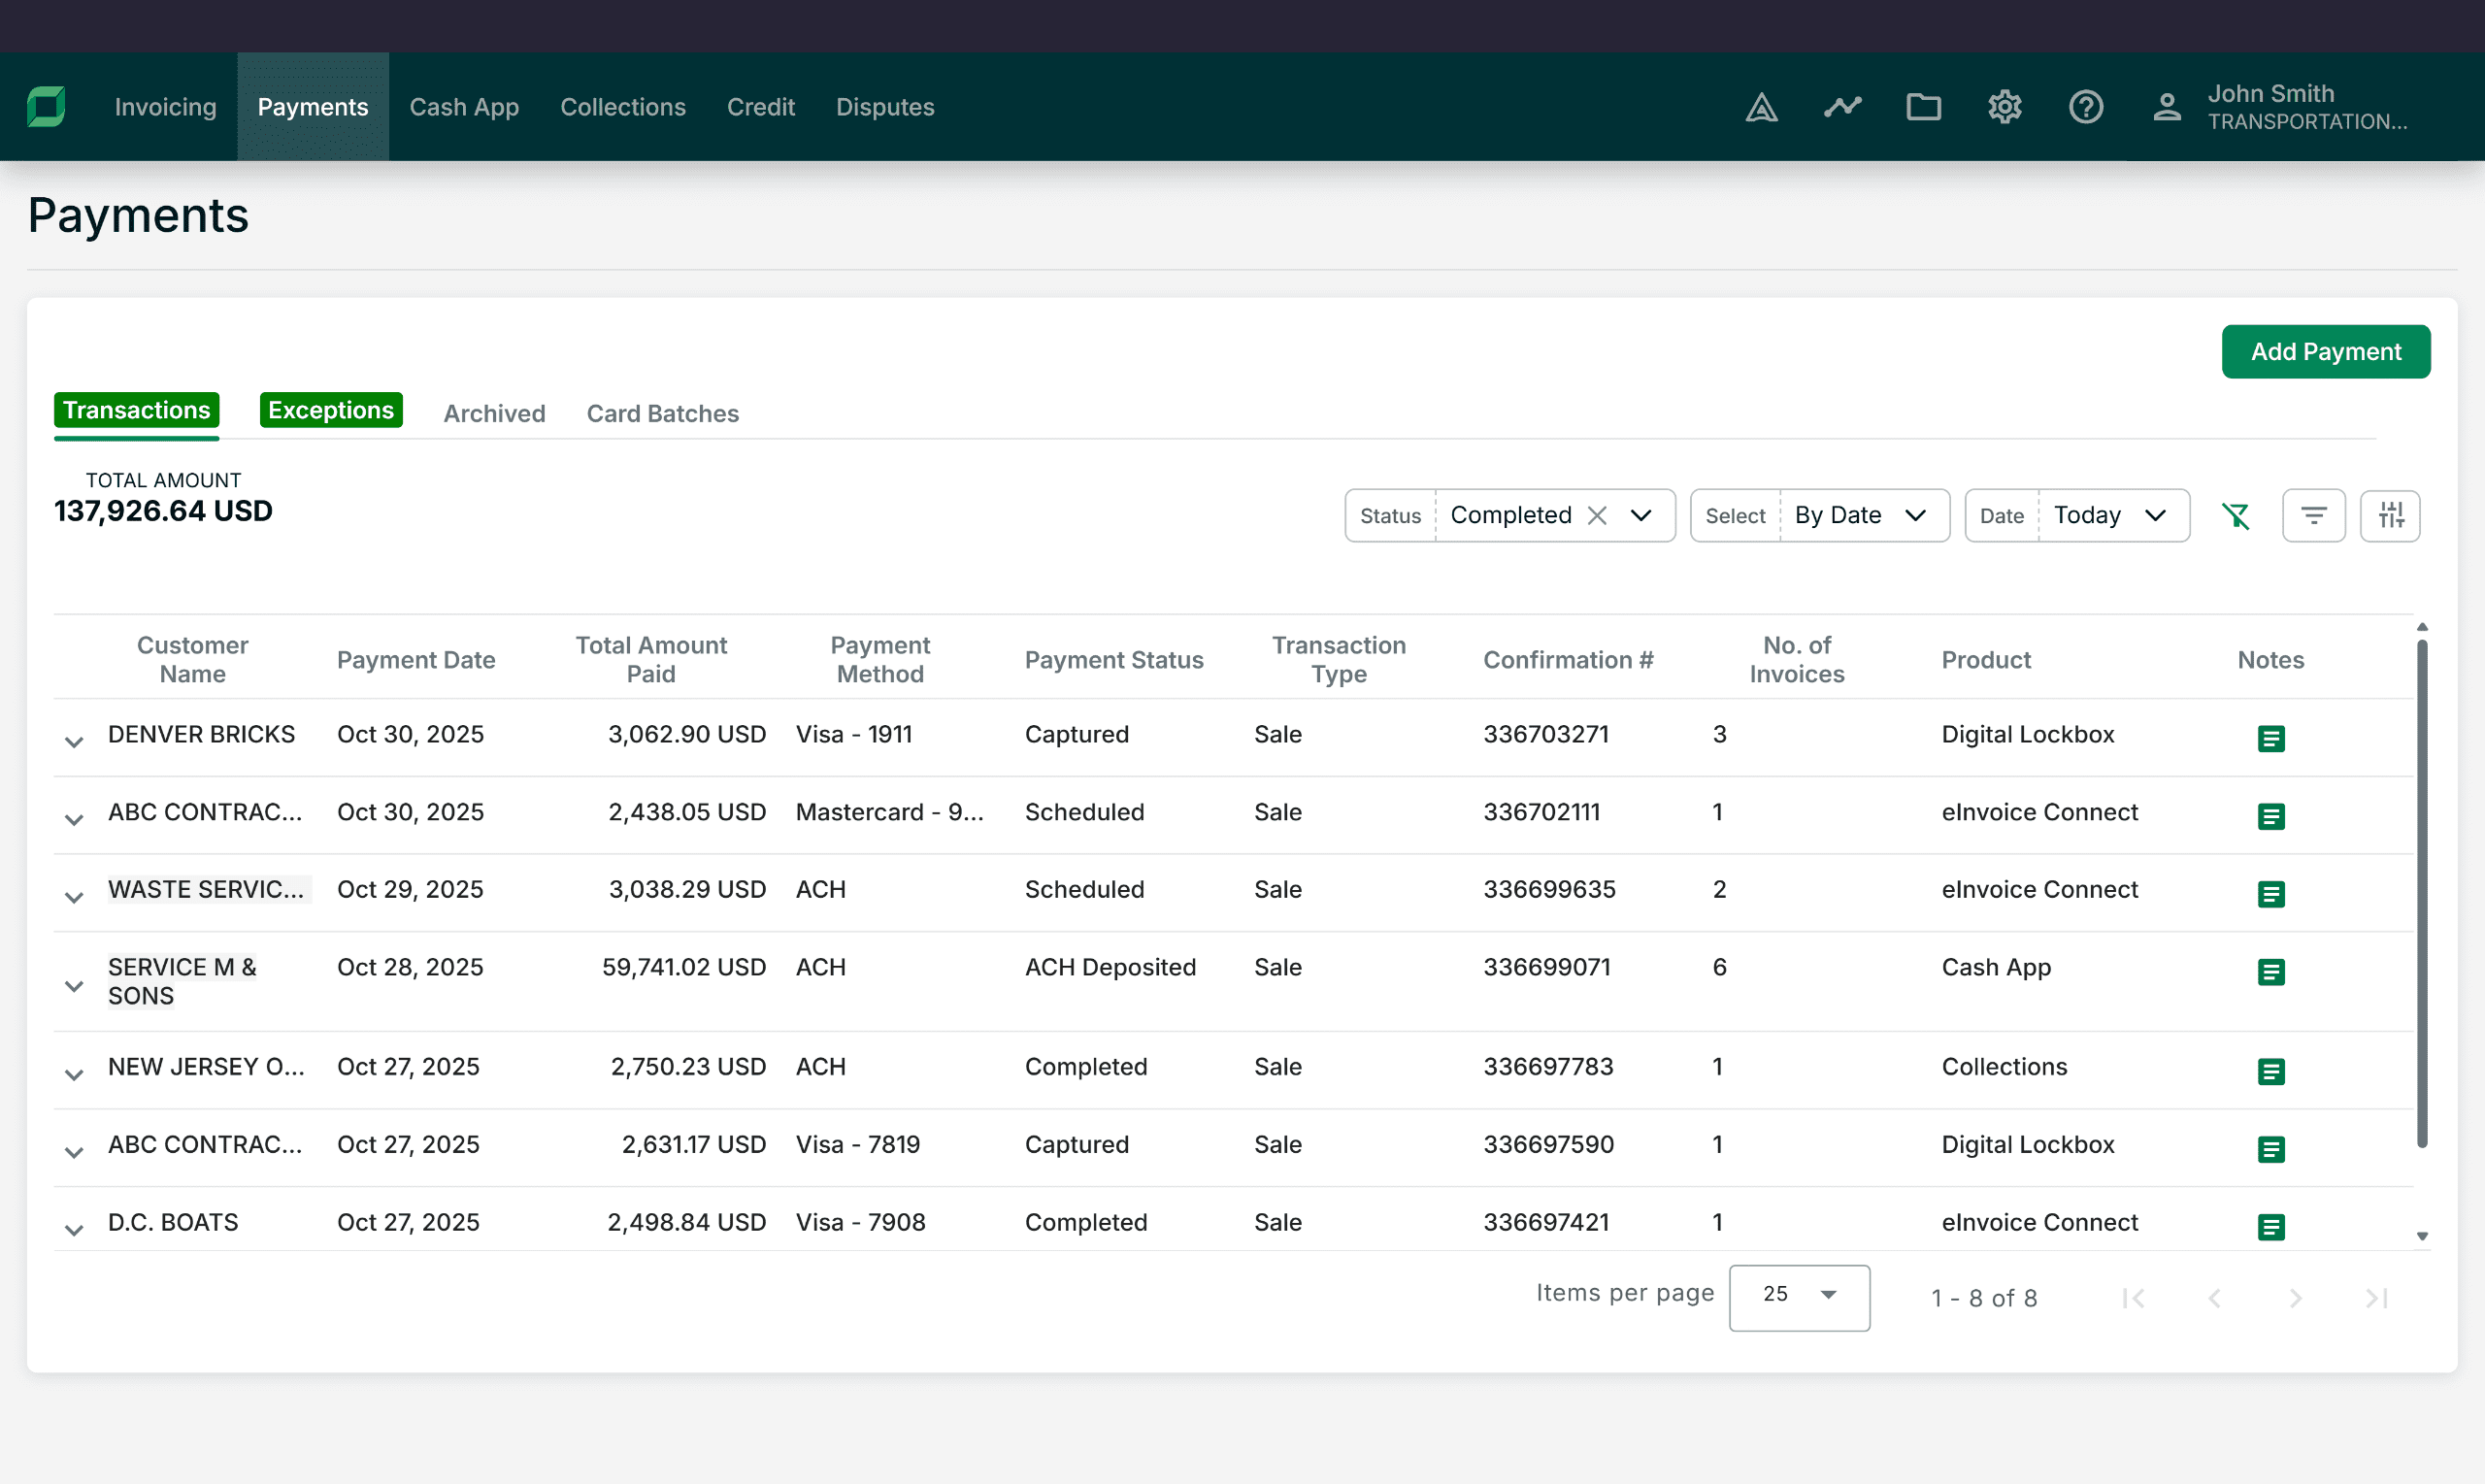Open the Date Today dropdown
This screenshot has height=1484, width=2485.
[2110, 516]
